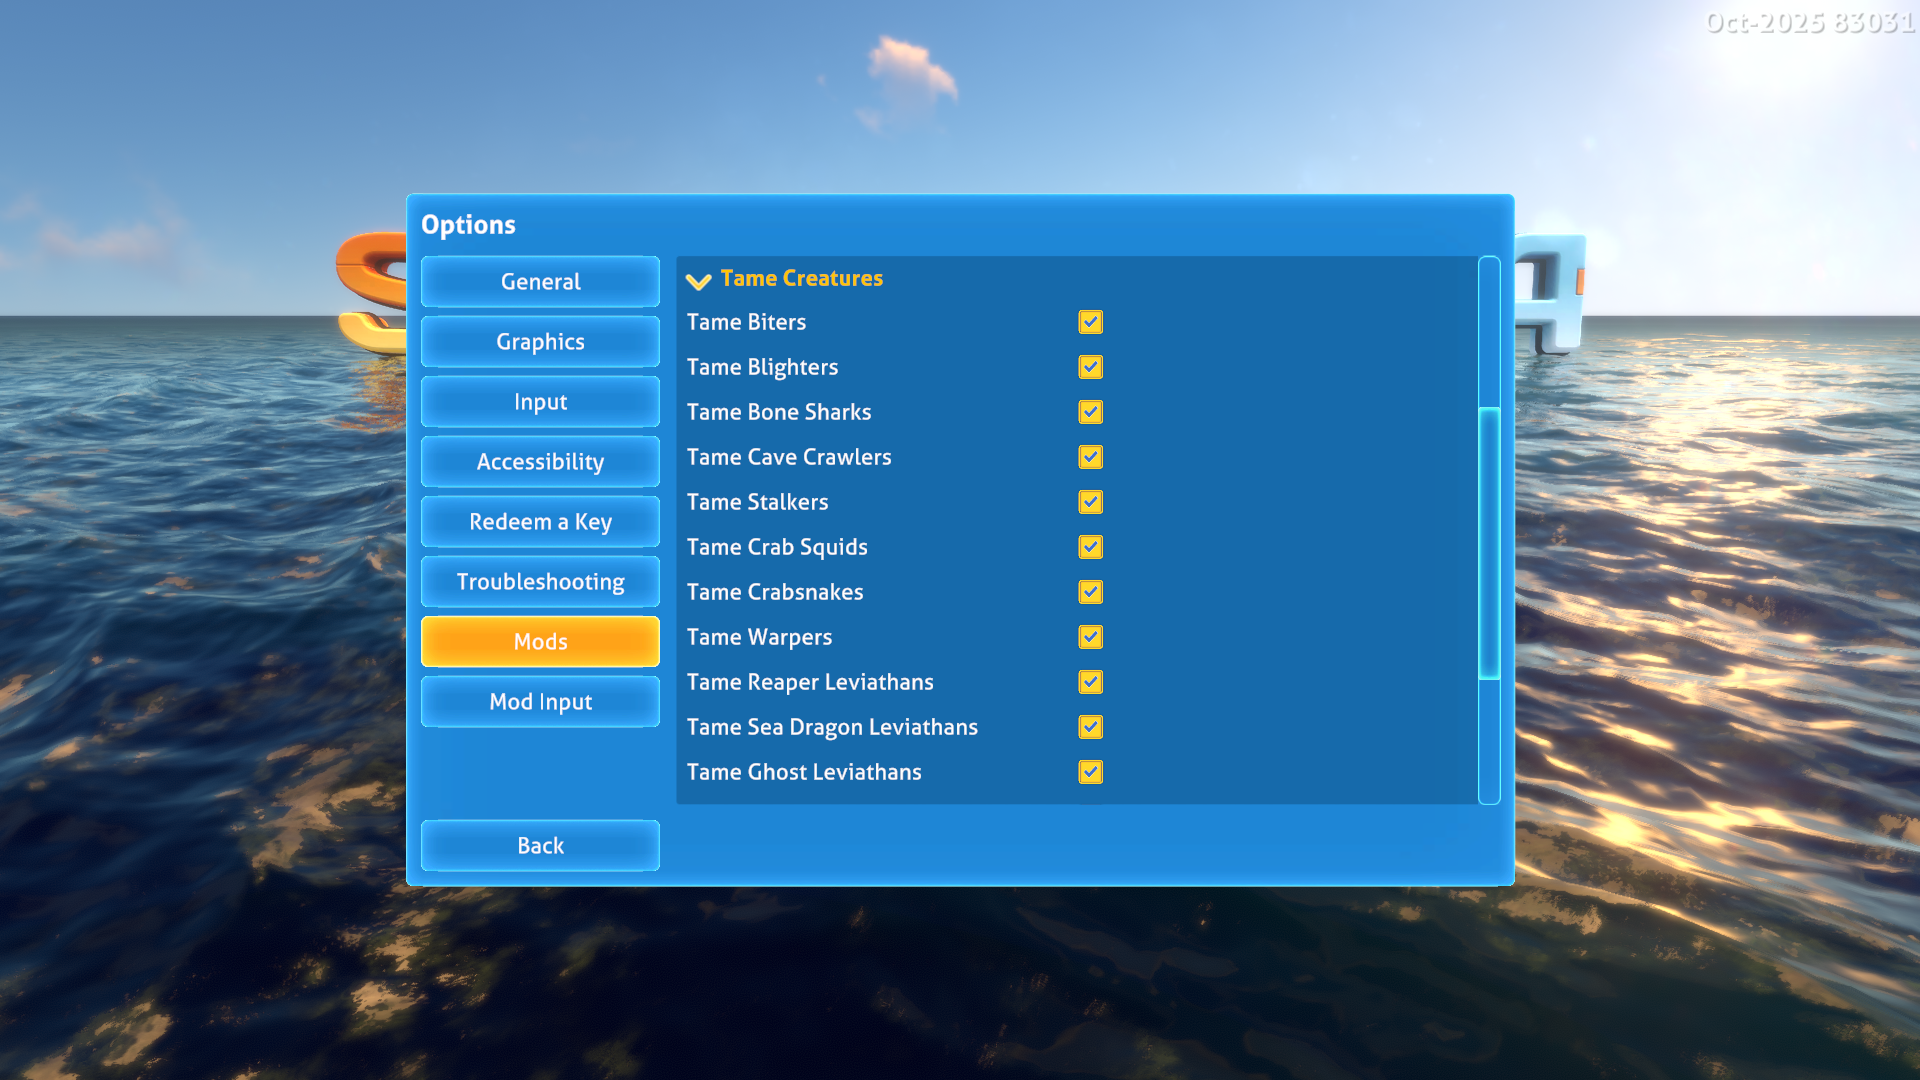Switch to the Graphics tab
Image resolution: width=1920 pixels, height=1080 pixels.
click(x=540, y=342)
